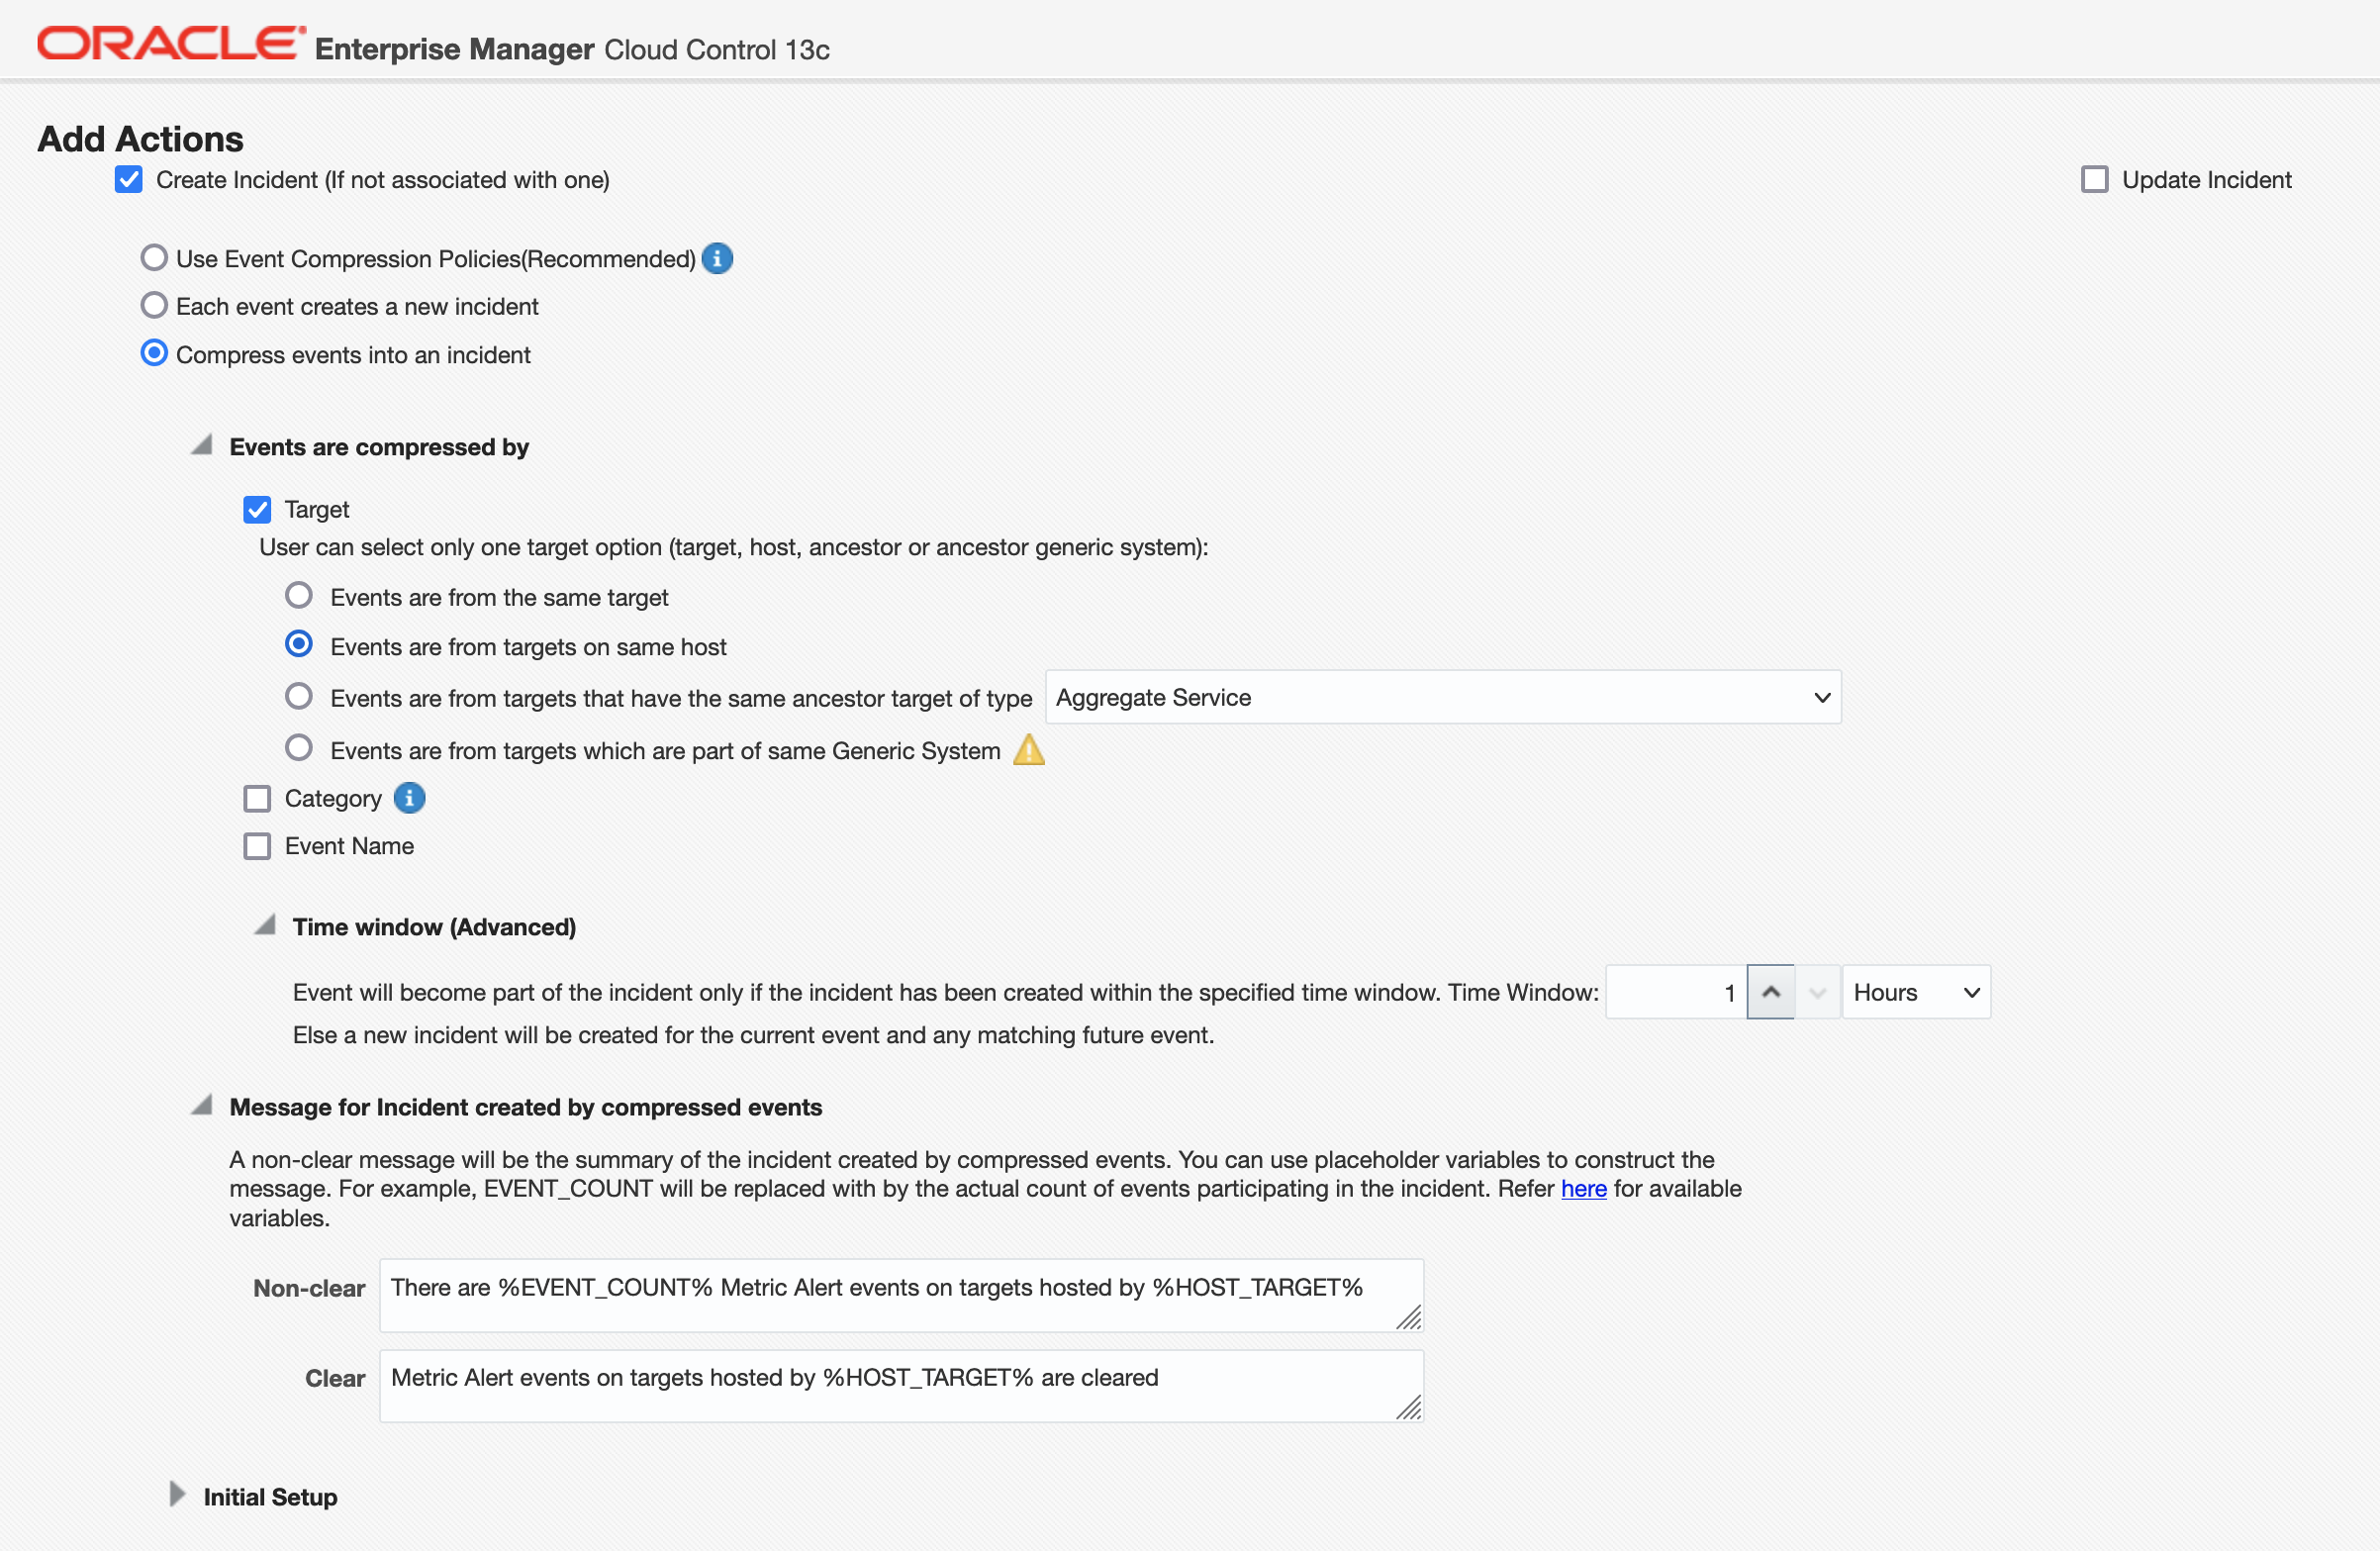Collapse Time window (Advanced) section

(265, 925)
